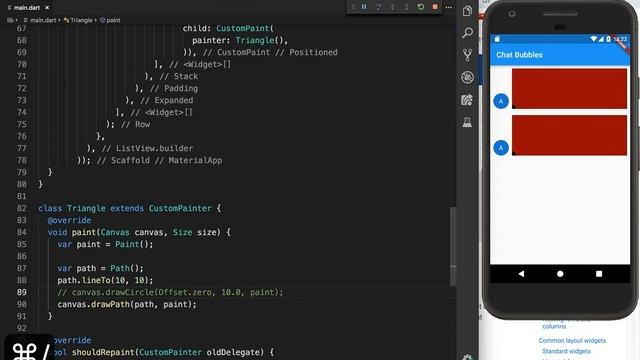Click the lib breadcrumb segment
This screenshot has height=360, width=640.
(x=10, y=20)
